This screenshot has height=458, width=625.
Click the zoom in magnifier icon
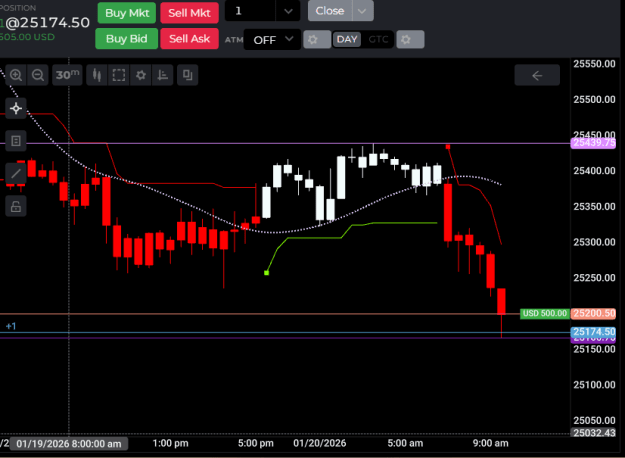(16, 75)
